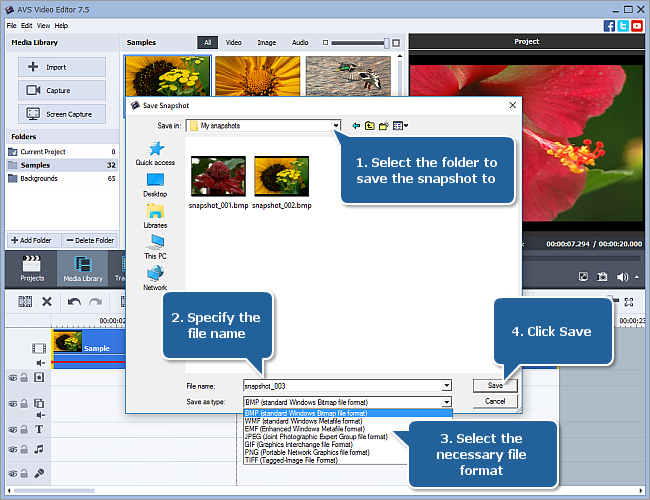Screen dimensions: 650x500
Task: Create new folder in Save dialog
Action: 384,126
